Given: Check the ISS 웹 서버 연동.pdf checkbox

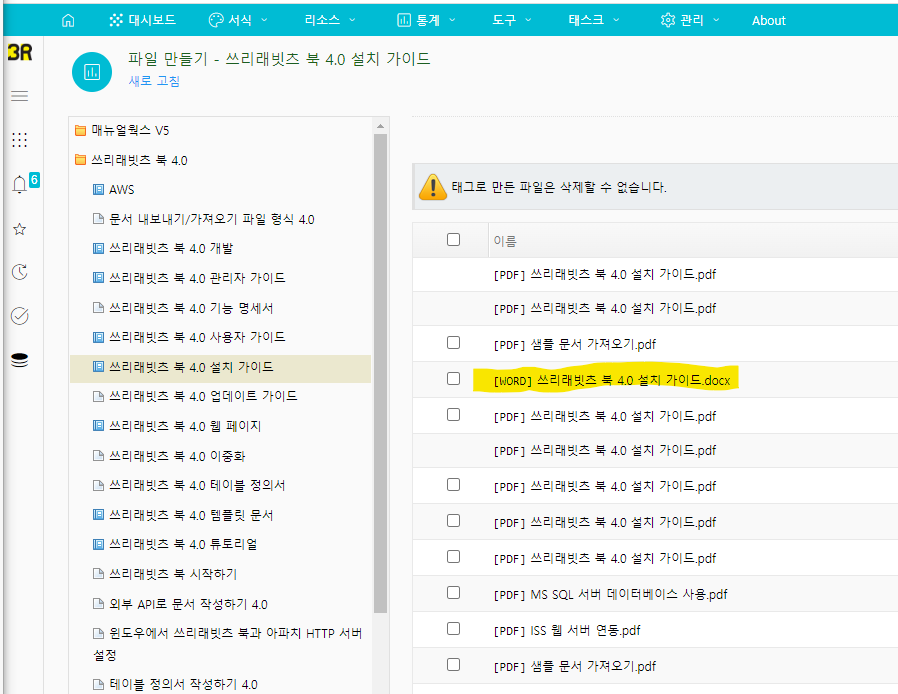Looking at the screenshot, I should (x=454, y=629).
